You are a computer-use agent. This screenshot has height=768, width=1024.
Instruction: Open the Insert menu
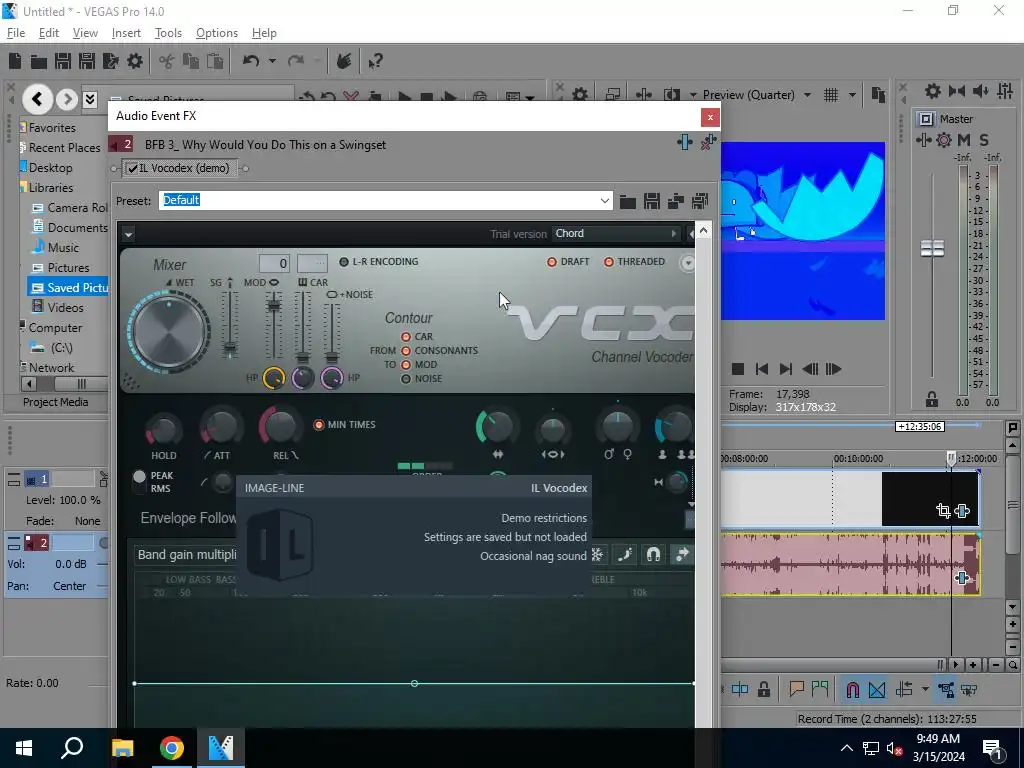(x=126, y=33)
